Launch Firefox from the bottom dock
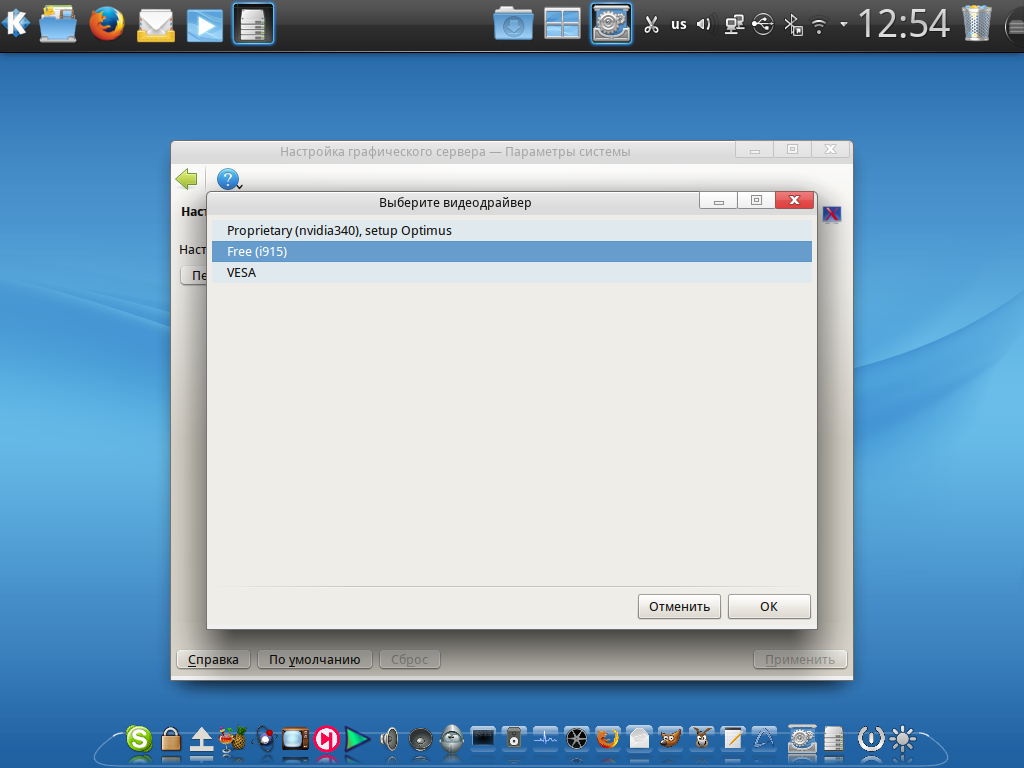 608,739
